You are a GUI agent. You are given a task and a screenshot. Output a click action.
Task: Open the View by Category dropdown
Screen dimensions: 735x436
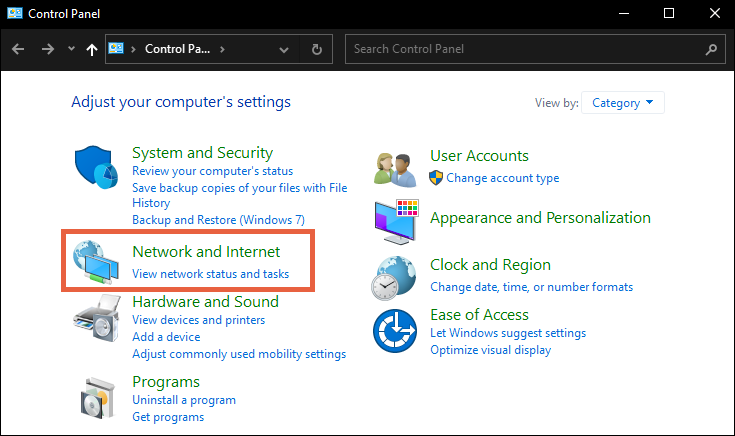point(622,102)
